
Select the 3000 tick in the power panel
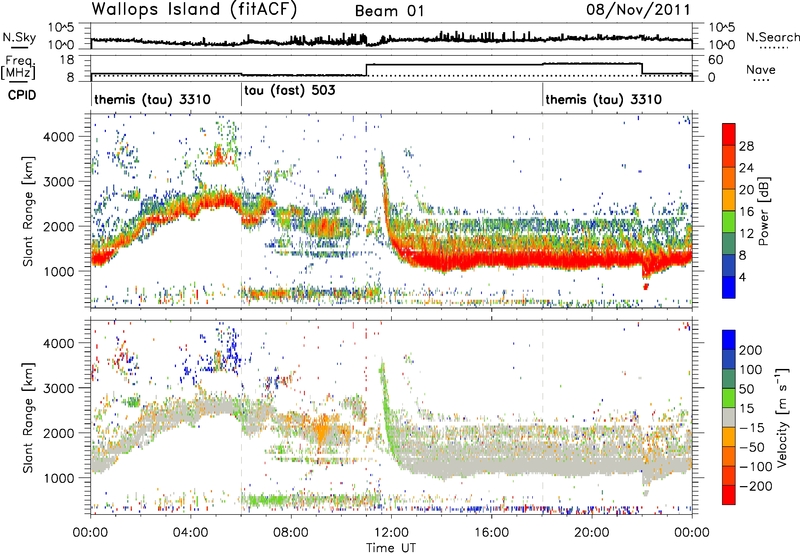(58, 182)
